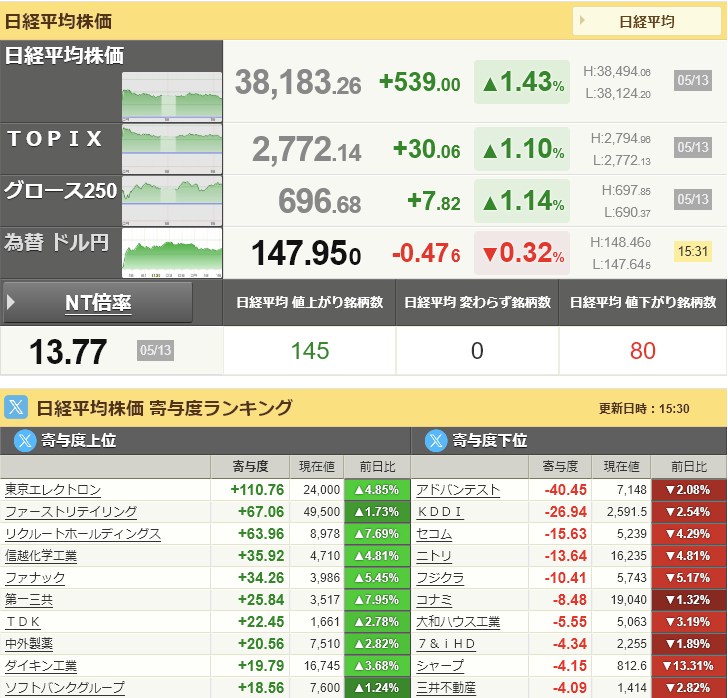
Task: Open the アドバンテスト stock link
Action: click(458, 489)
